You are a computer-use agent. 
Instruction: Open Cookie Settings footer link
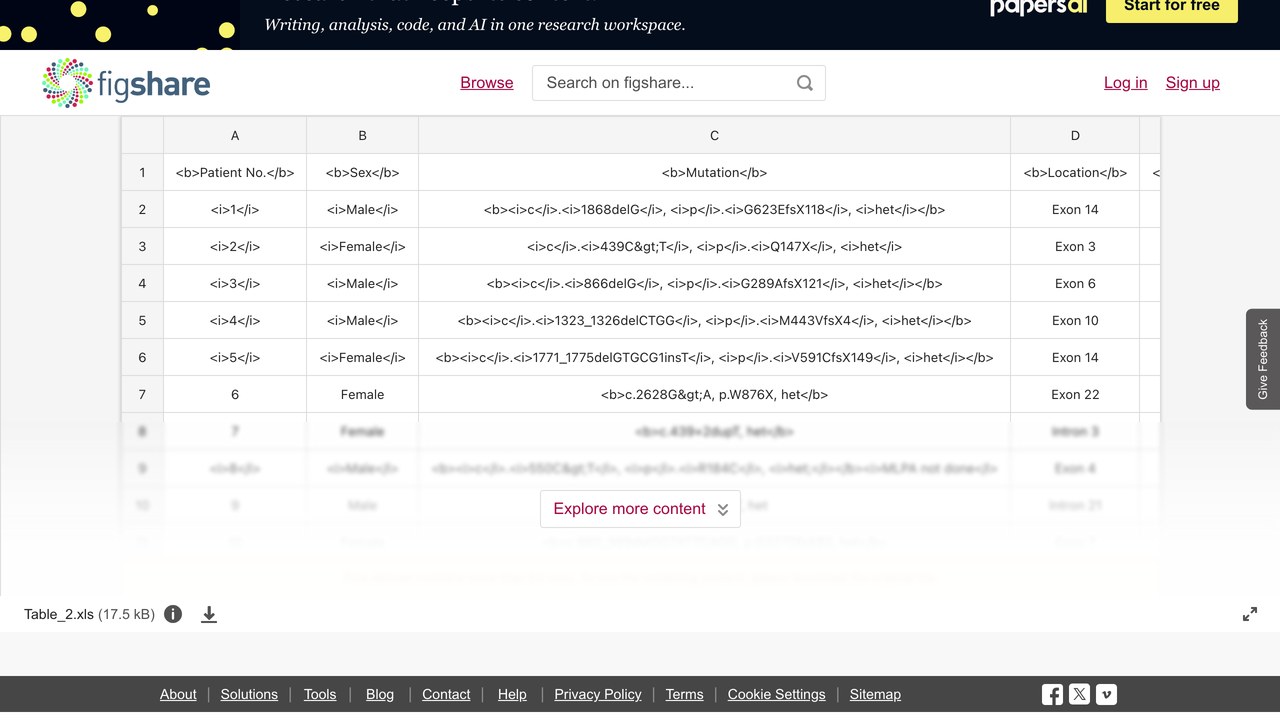pos(777,694)
